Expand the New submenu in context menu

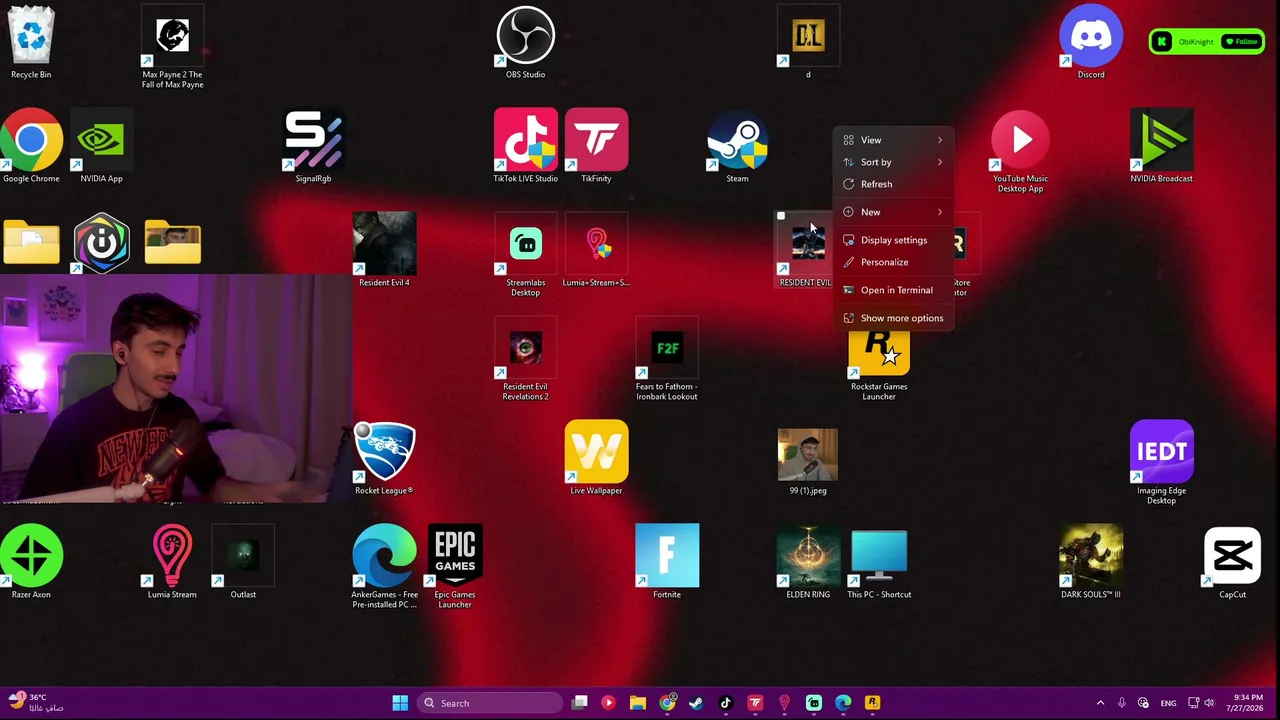(x=894, y=212)
